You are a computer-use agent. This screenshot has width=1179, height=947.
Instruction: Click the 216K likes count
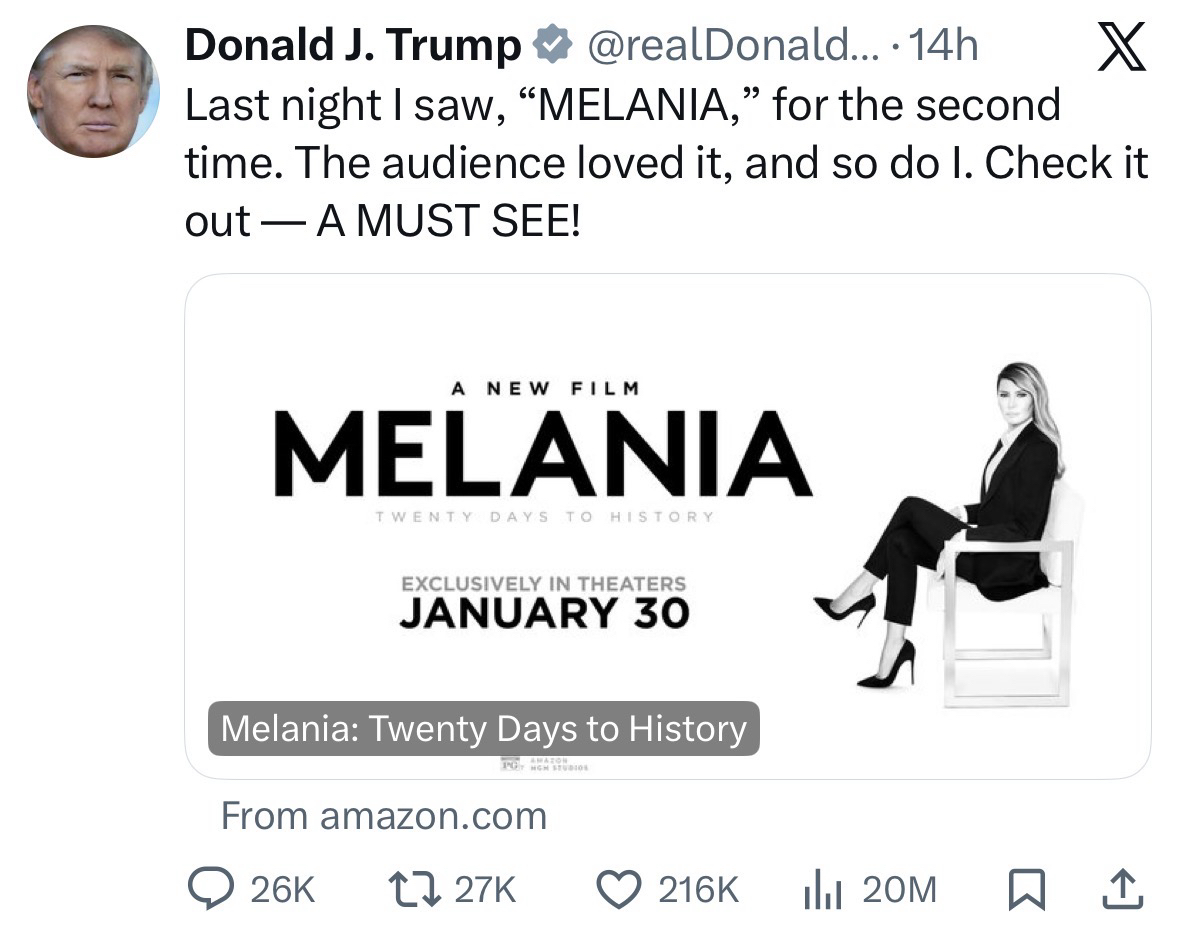point(698,889)
